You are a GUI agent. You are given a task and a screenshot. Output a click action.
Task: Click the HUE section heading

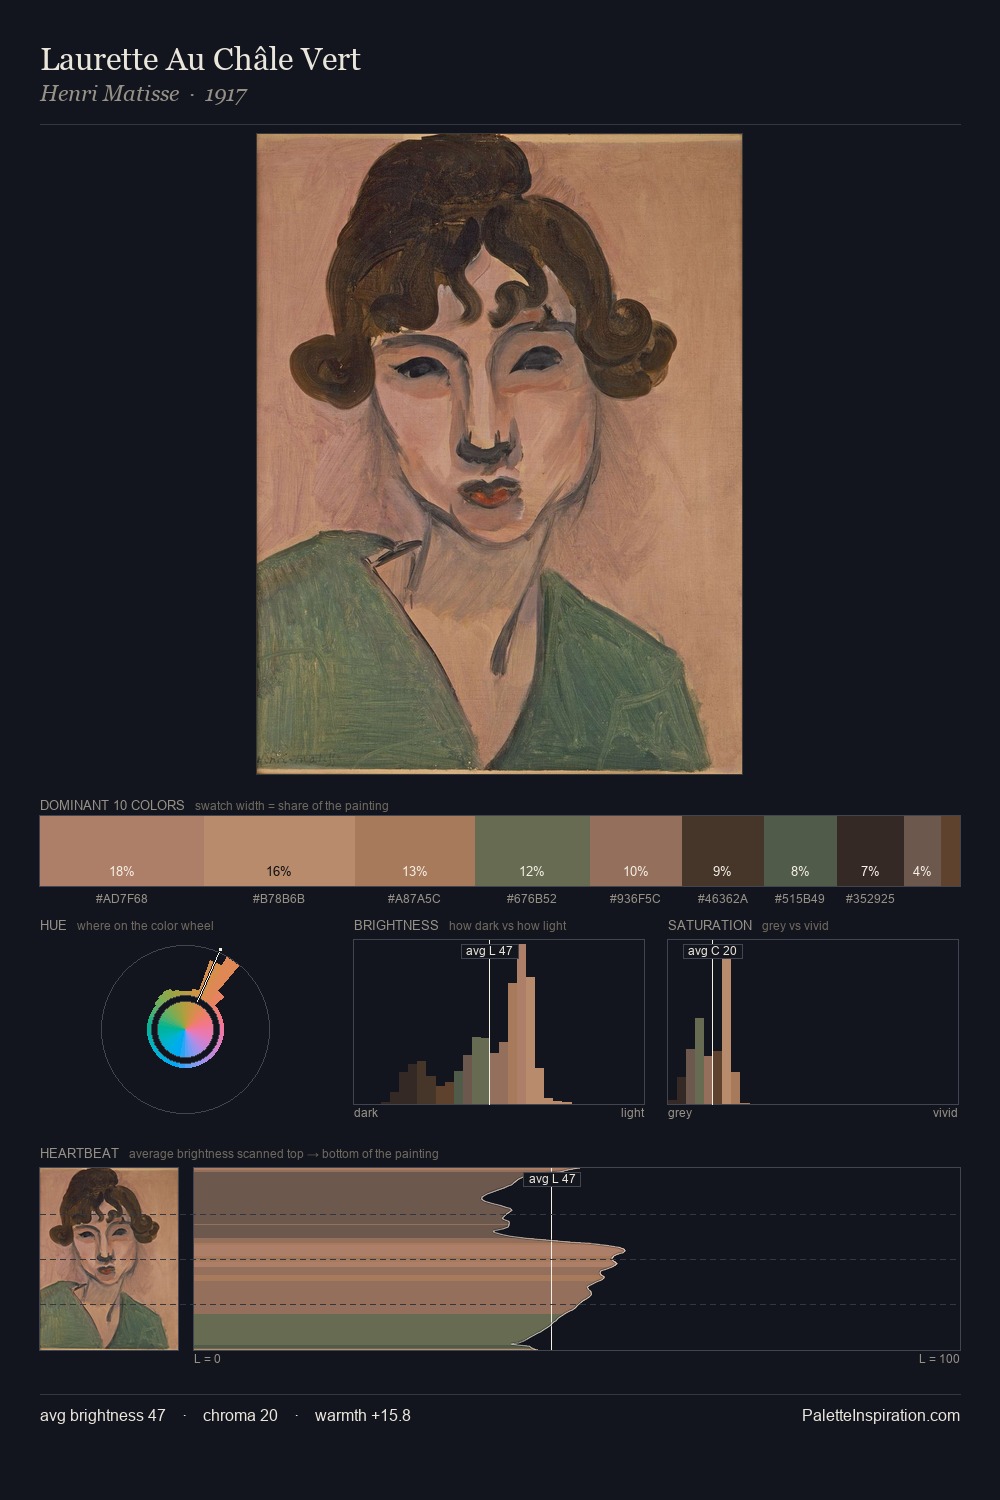point(53,925)
